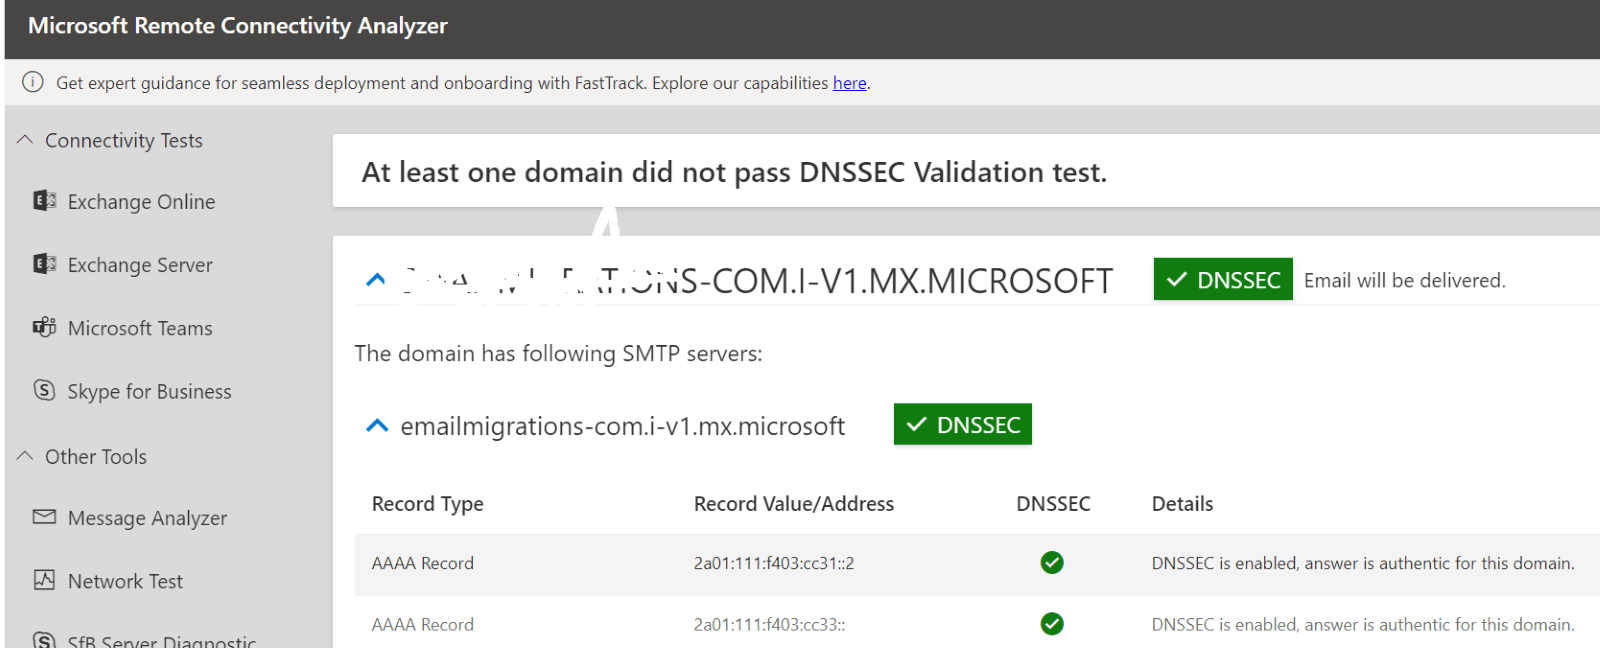This screenshot has height=648, width=1600.
Task: Select address 2a01:111:f403:cc33::
Action: (769, 624)
